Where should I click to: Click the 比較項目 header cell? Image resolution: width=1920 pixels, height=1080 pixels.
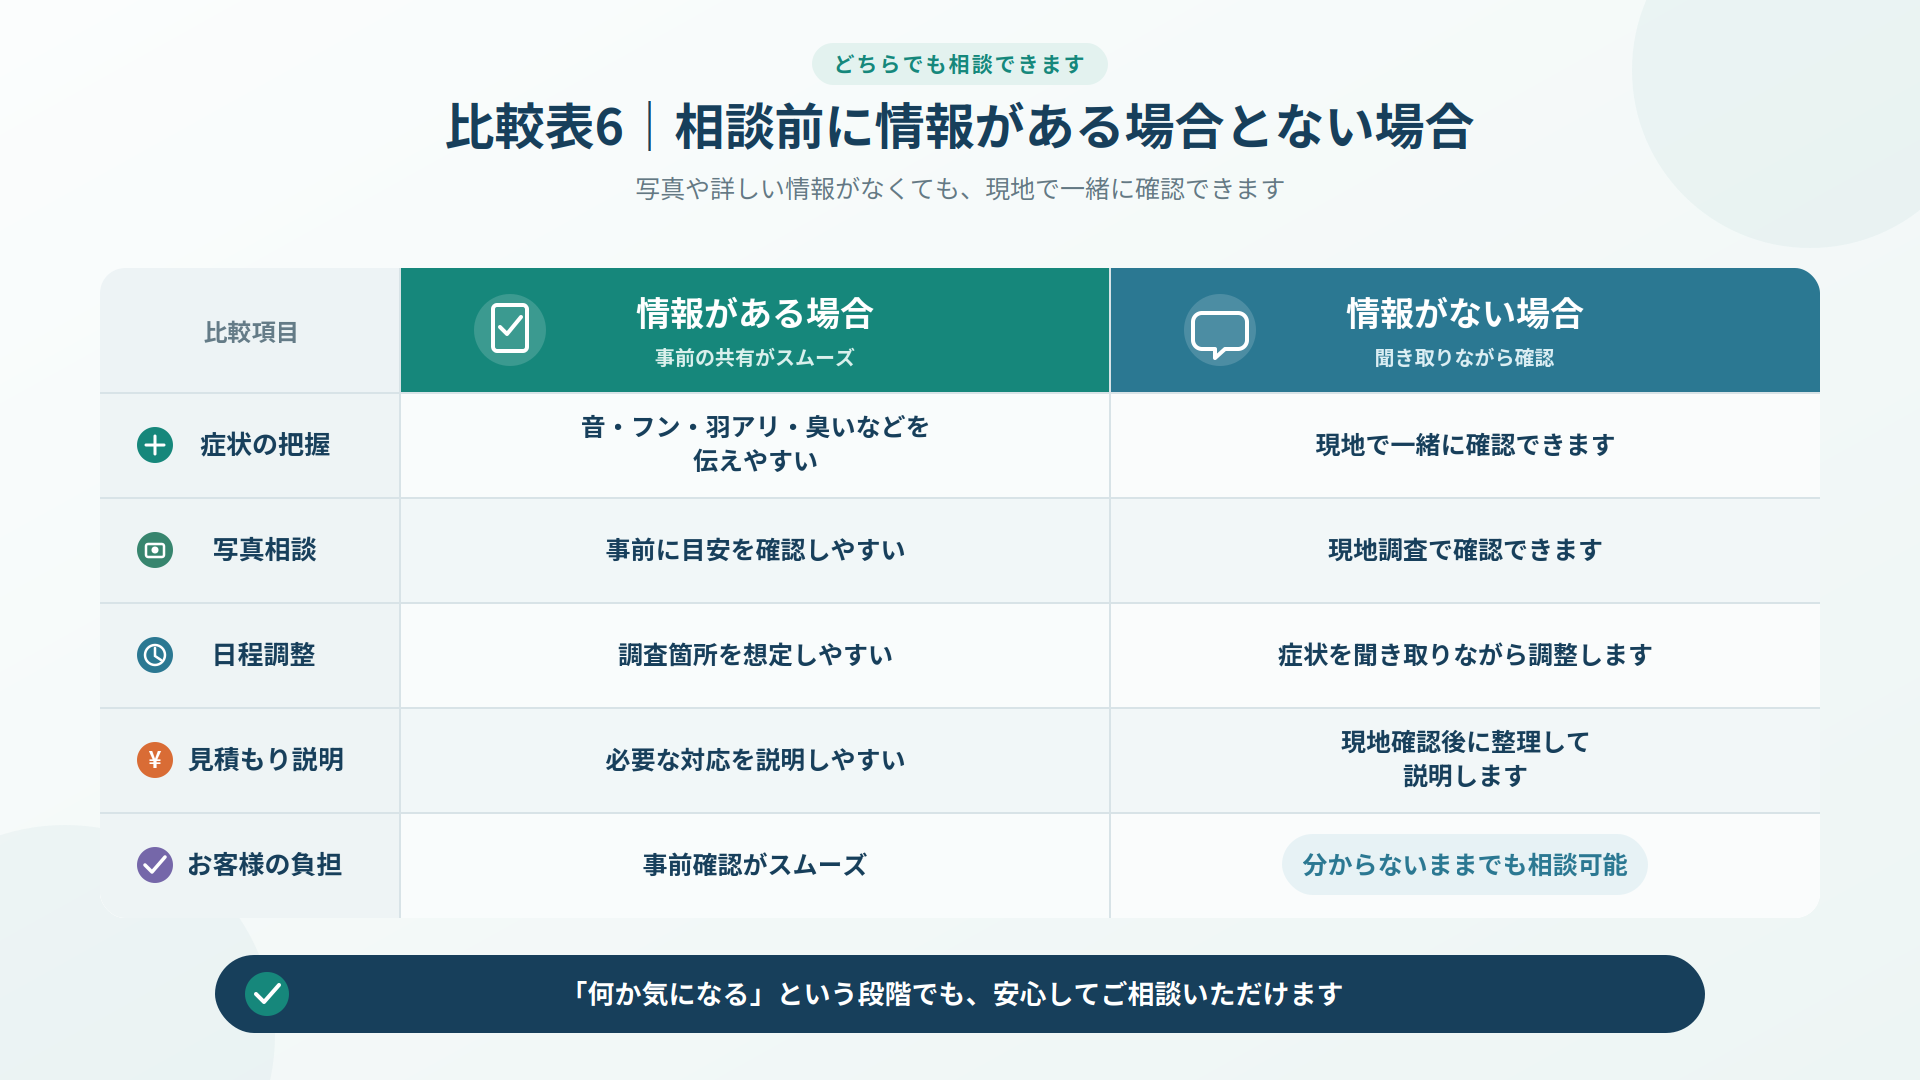pos(250,332)
